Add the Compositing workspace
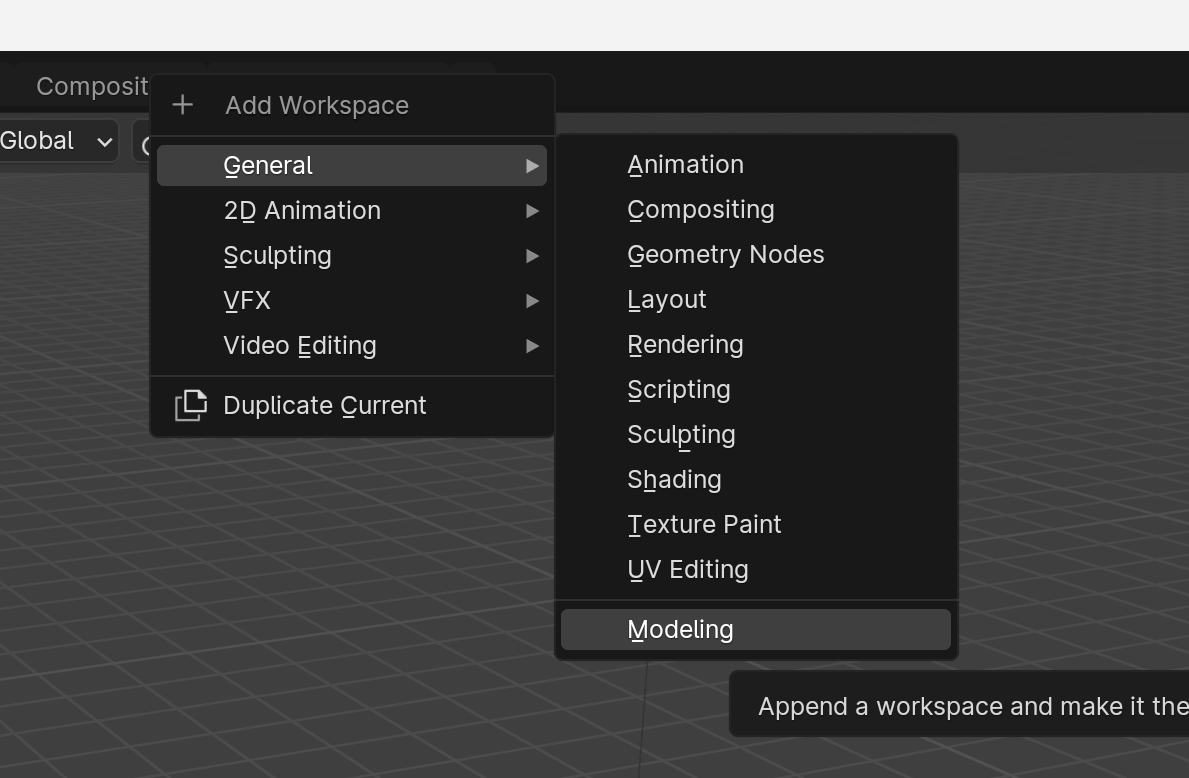1189x778 pixels. pyautogui.click(x=701, y=209)
